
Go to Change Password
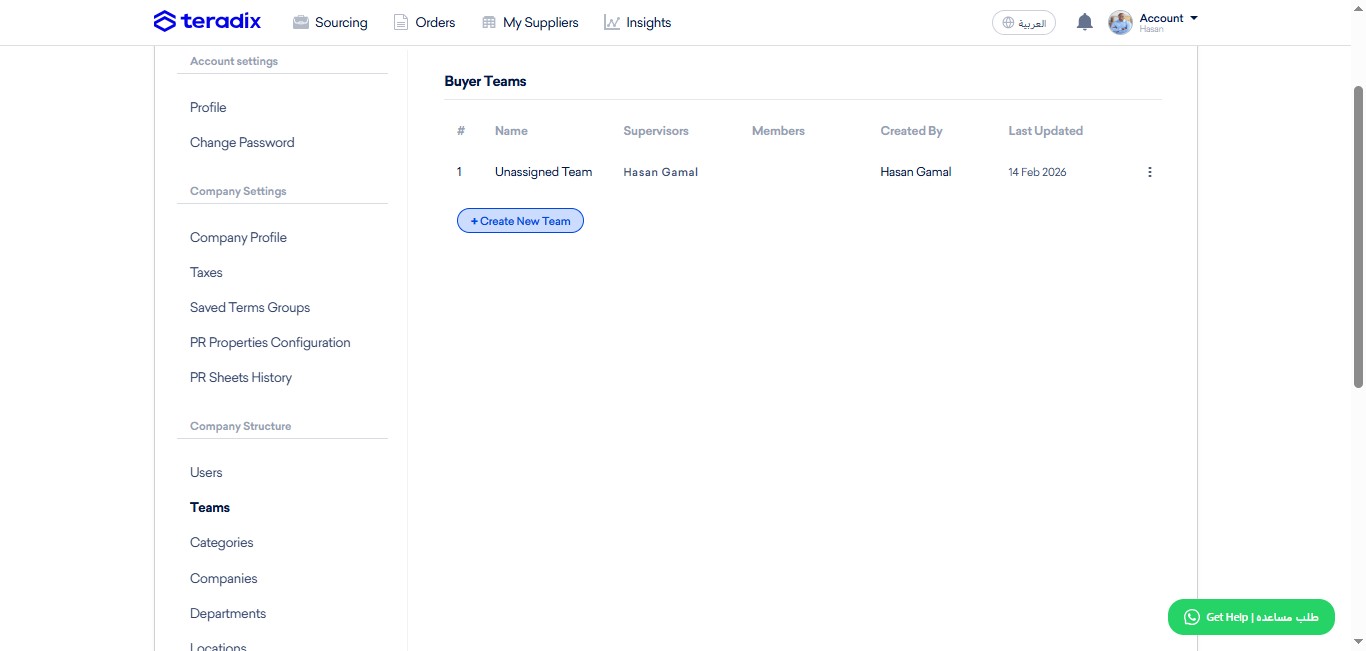(x=242, y=142)
